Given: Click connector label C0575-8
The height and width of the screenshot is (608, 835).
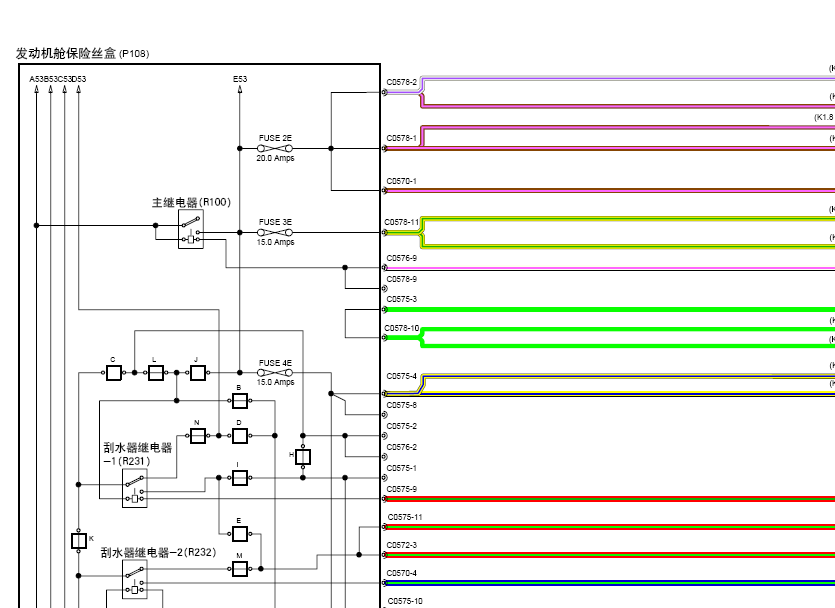Looking at the screenshot, I should tap(402, 405).
